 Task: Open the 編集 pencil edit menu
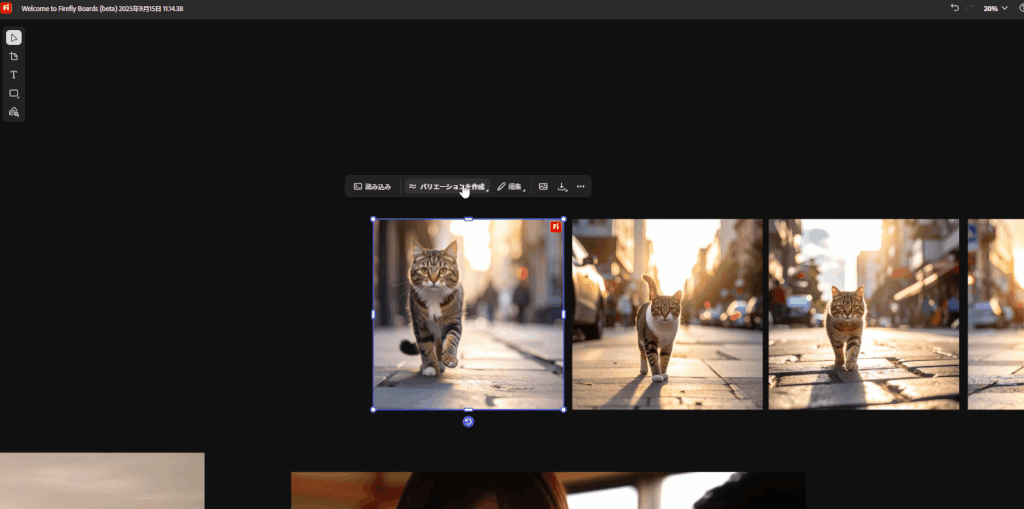[511, 187]
